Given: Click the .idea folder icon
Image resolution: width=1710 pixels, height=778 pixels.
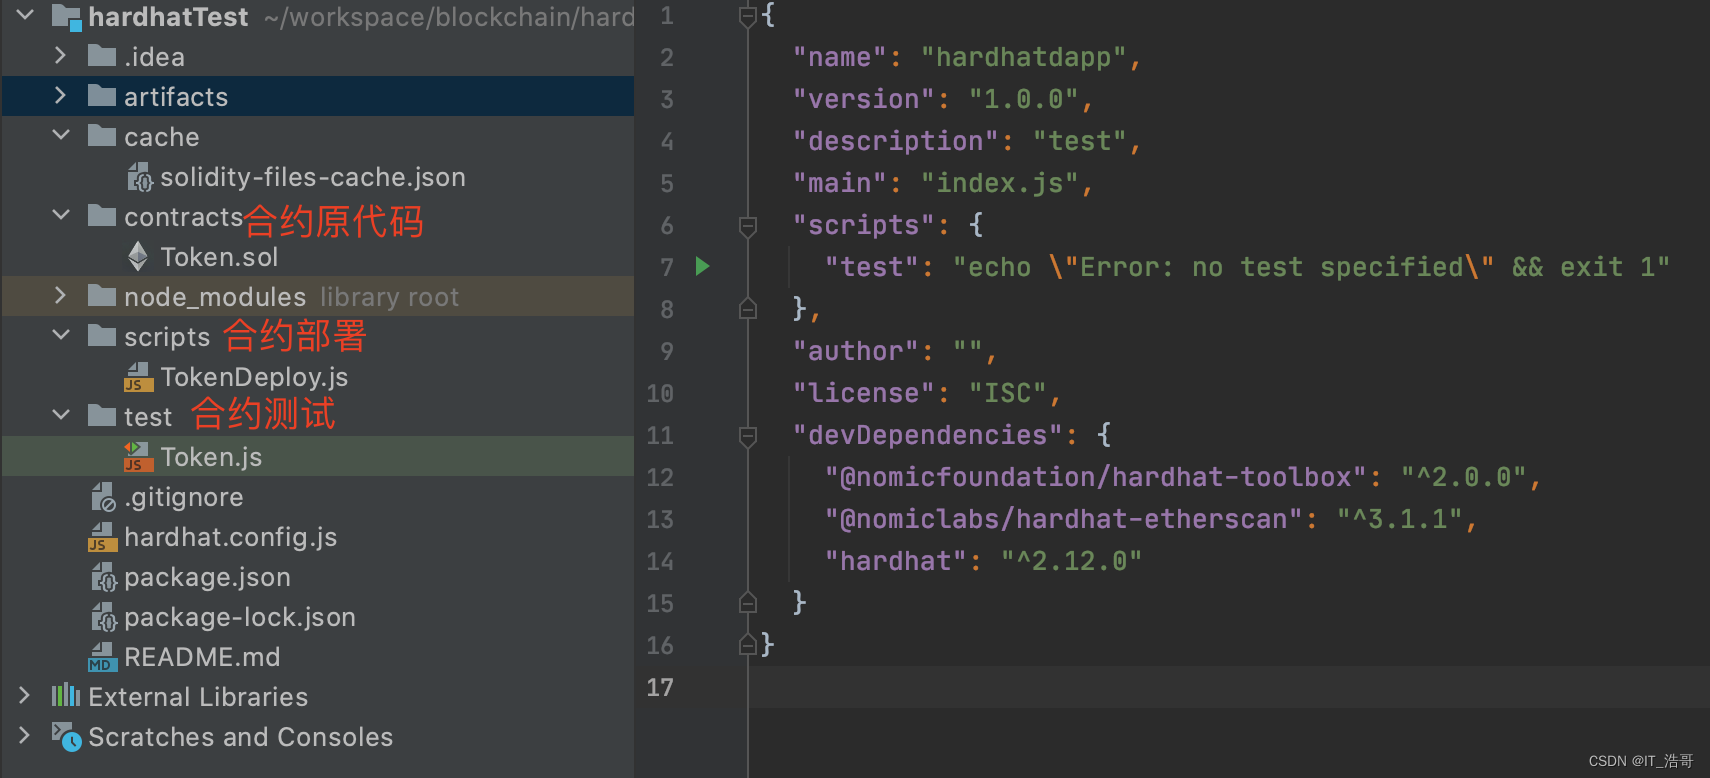Looking at the screenshot, I should (102, 56).
